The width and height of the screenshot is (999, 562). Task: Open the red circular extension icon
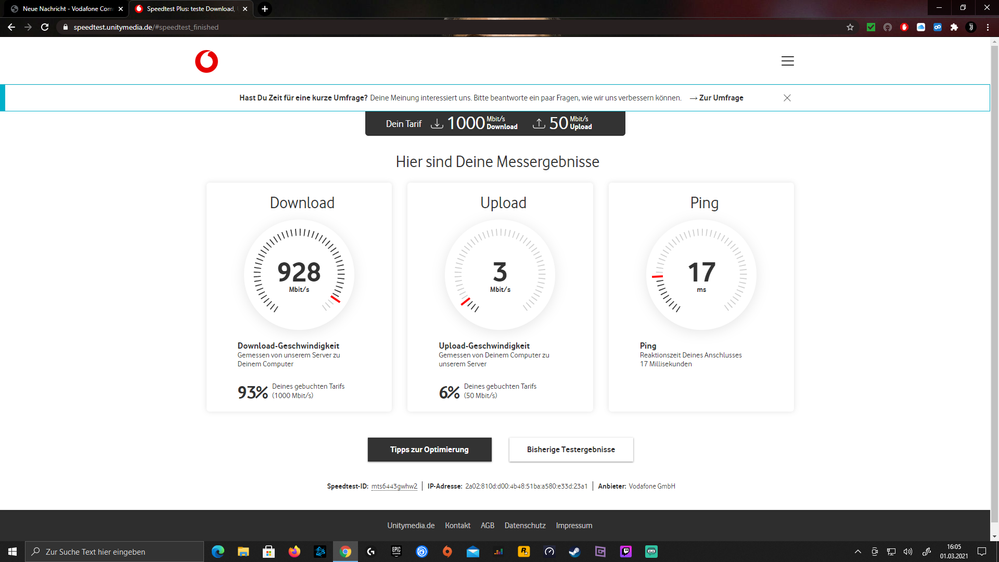[x=904, y=27]
